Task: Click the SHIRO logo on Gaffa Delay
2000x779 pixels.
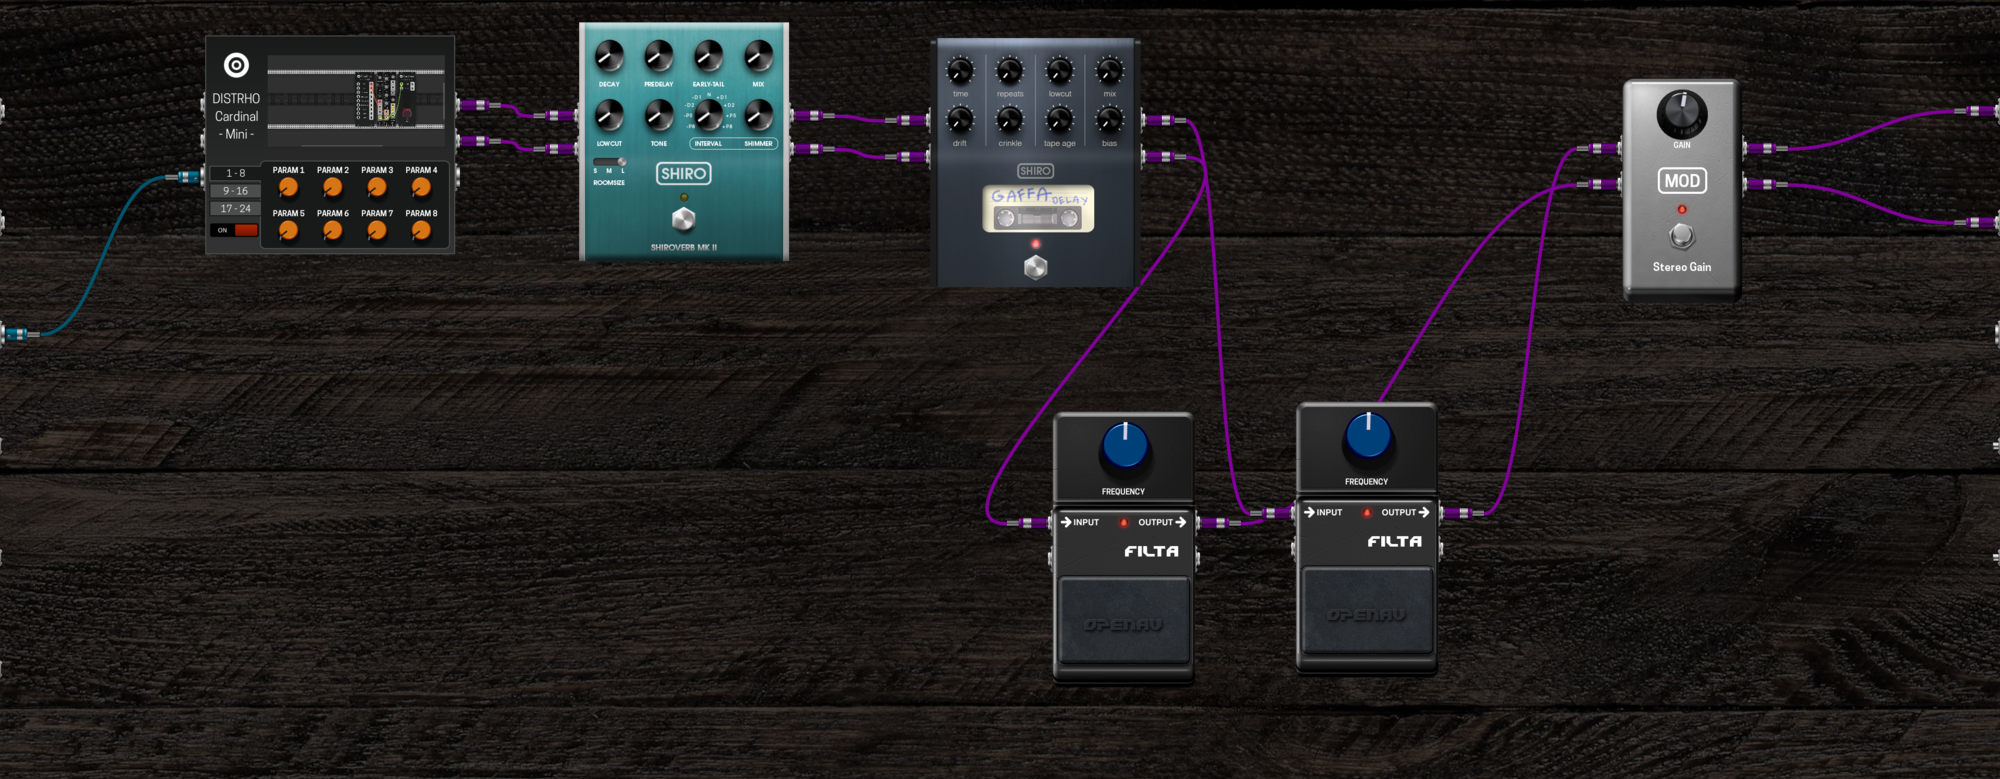Action: point(1035,171)
